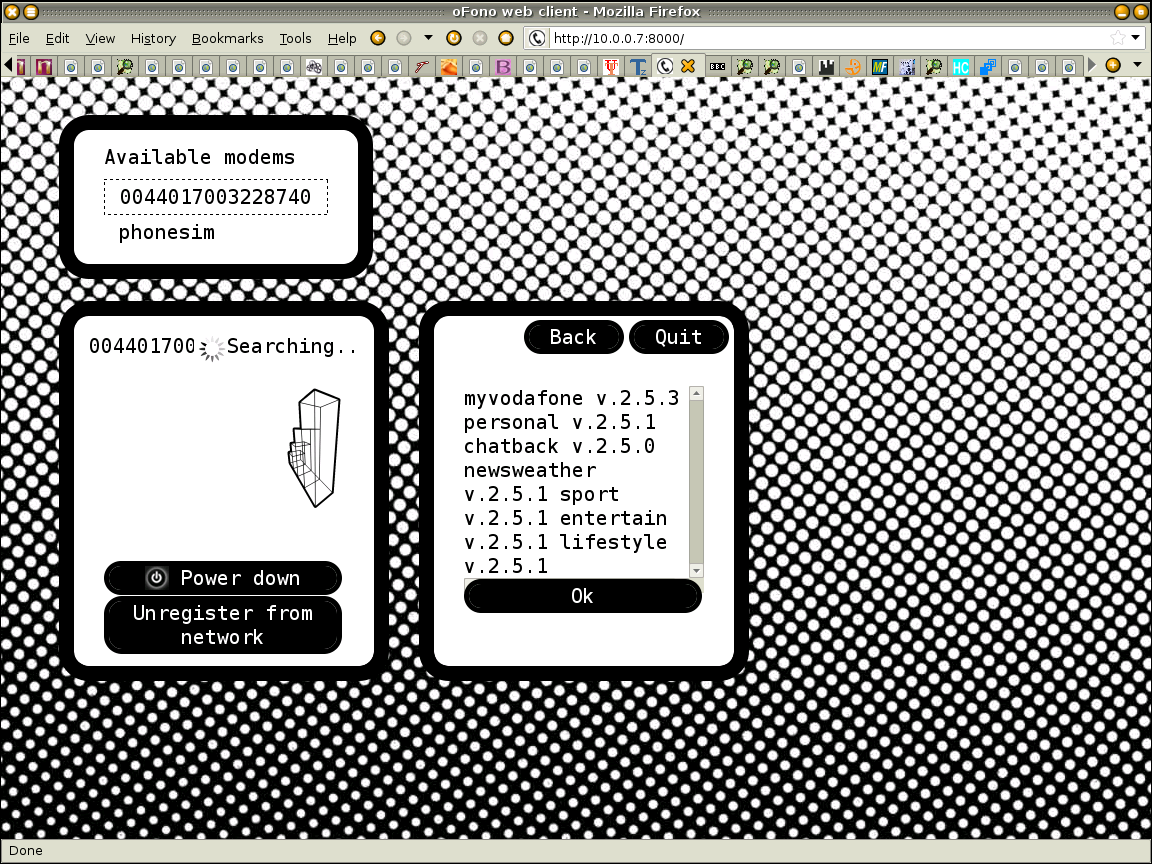
Task: Close the current tab with the orange X
Action: 688,67
